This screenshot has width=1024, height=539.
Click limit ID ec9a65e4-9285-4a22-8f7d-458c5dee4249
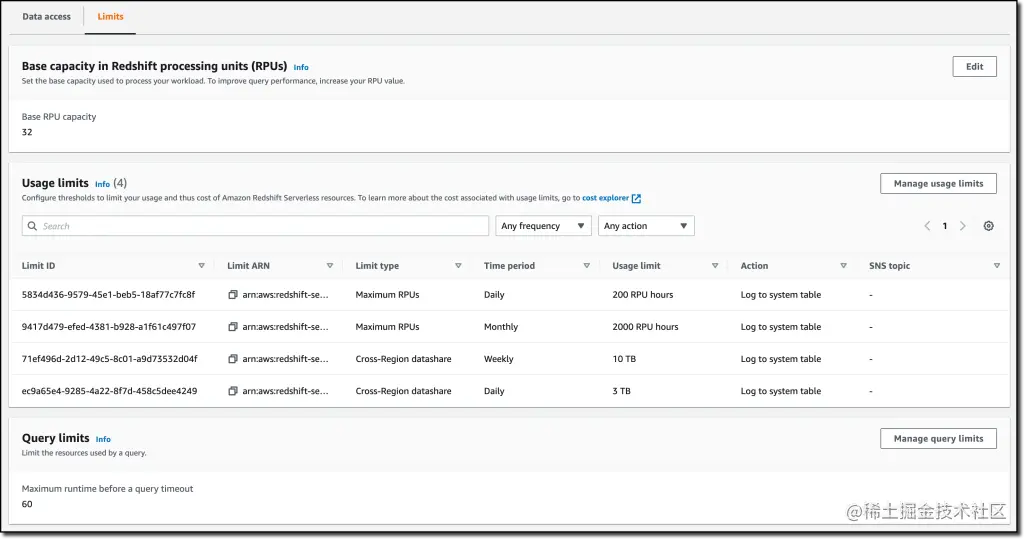coord(109,391)
